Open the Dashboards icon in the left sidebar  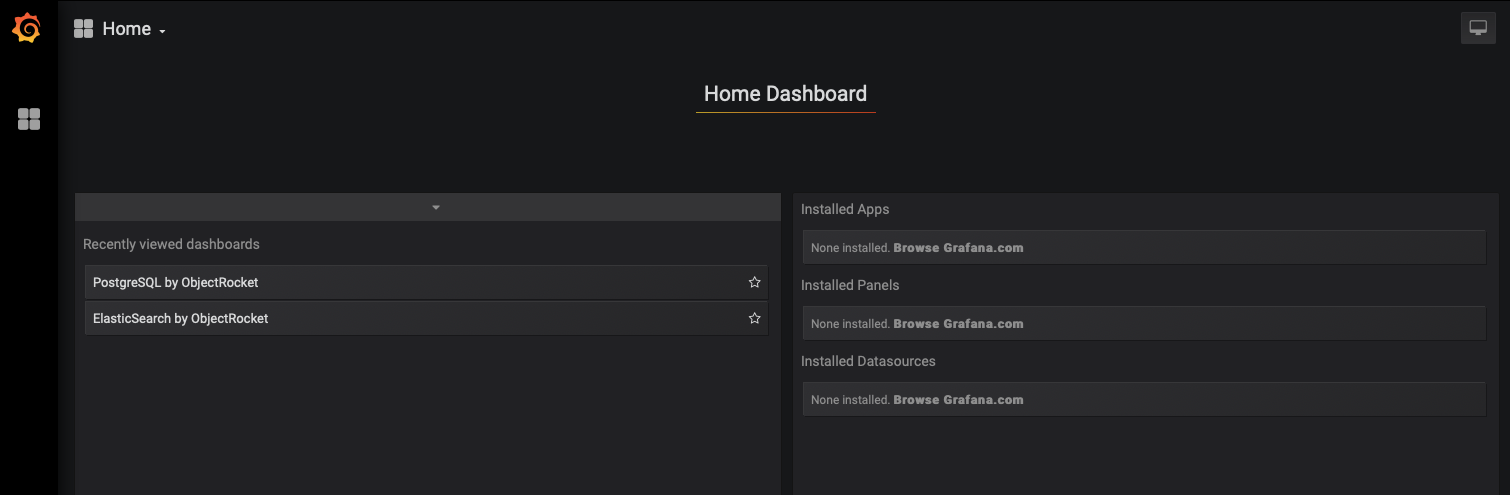(x=29, y=120)
